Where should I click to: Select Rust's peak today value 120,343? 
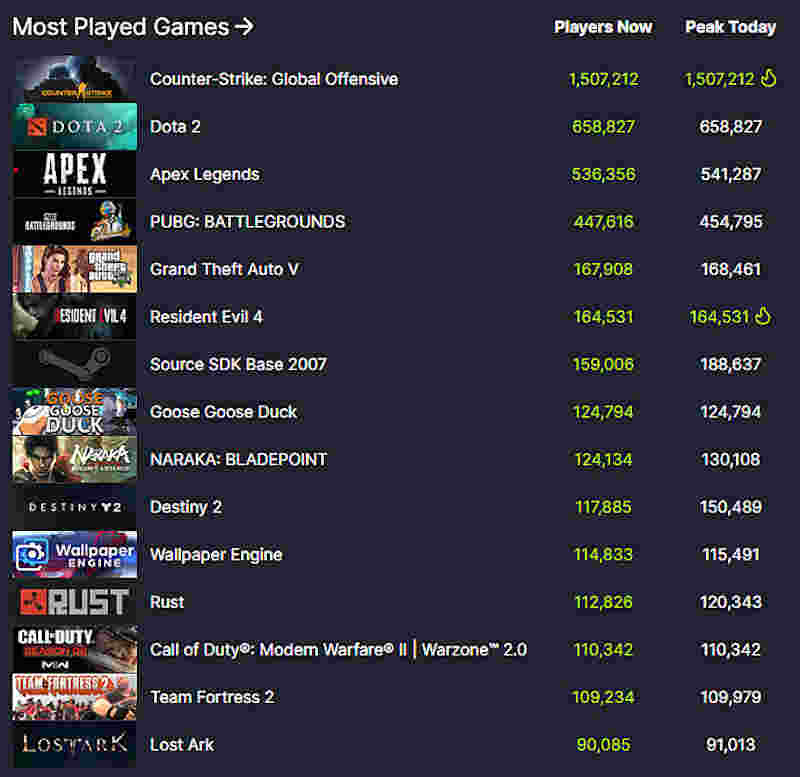[731, 601]
